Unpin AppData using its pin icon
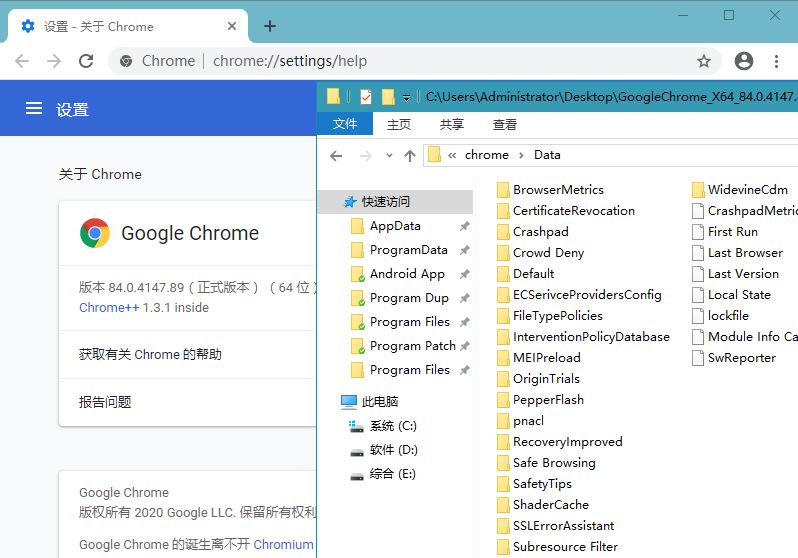798x558 pixels. [464, 226]
